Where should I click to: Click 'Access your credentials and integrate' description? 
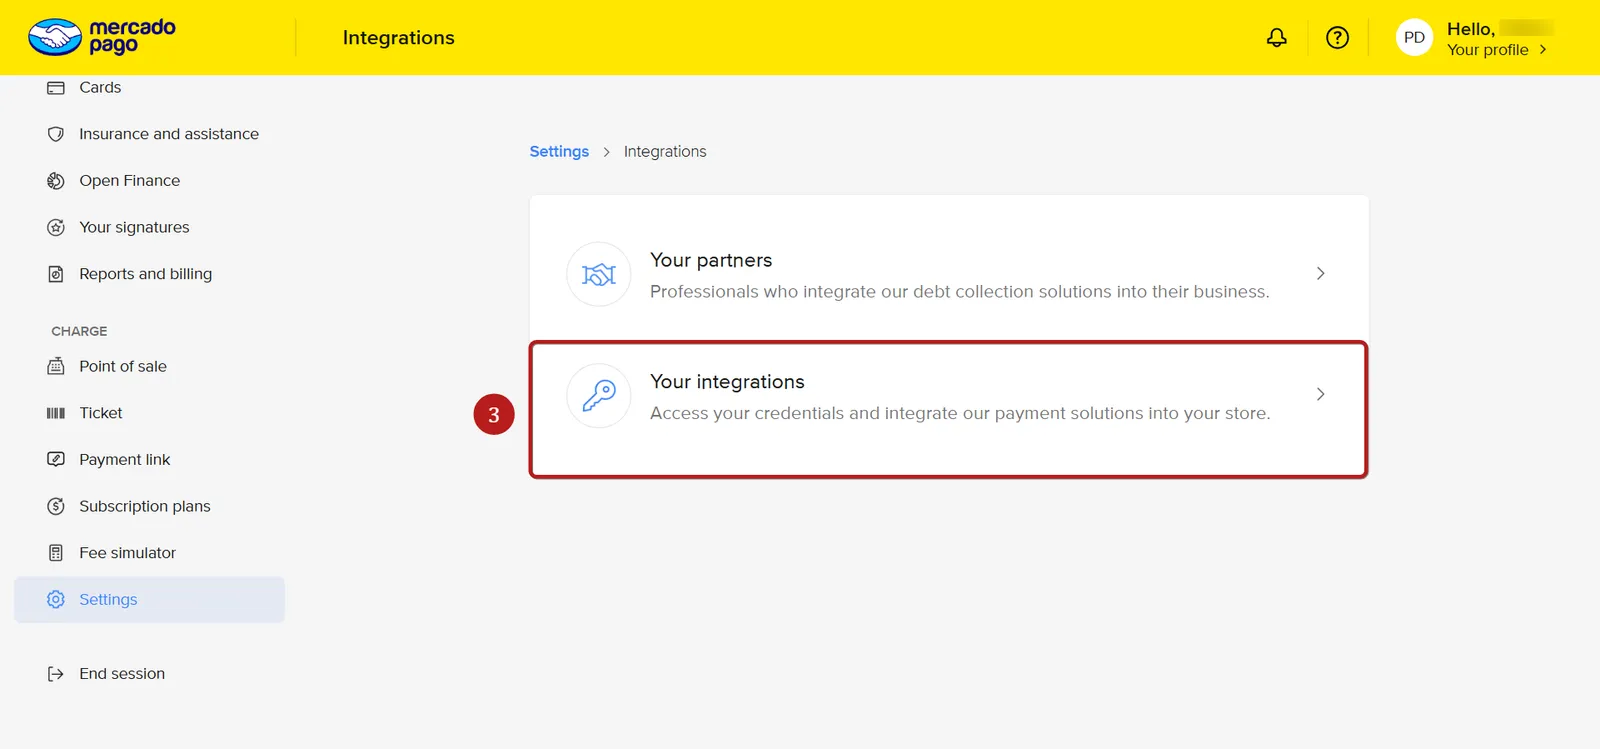(x=960, y=413)
